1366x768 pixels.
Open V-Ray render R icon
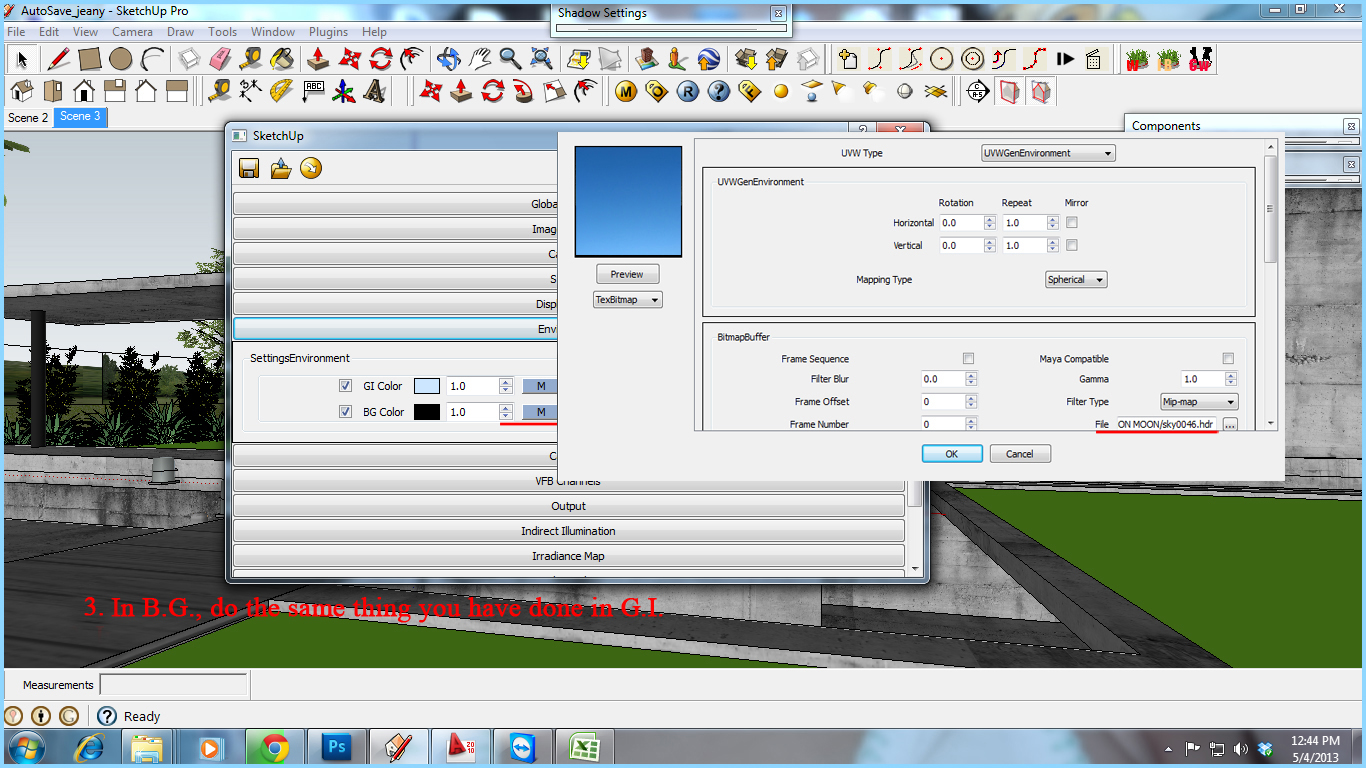click(x=688, y=92)
